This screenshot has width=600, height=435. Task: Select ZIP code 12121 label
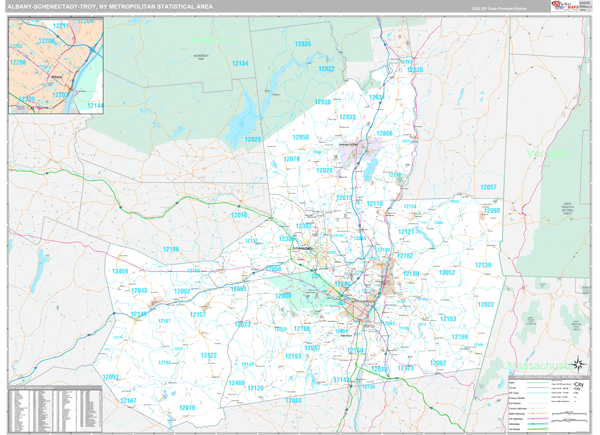406,232
